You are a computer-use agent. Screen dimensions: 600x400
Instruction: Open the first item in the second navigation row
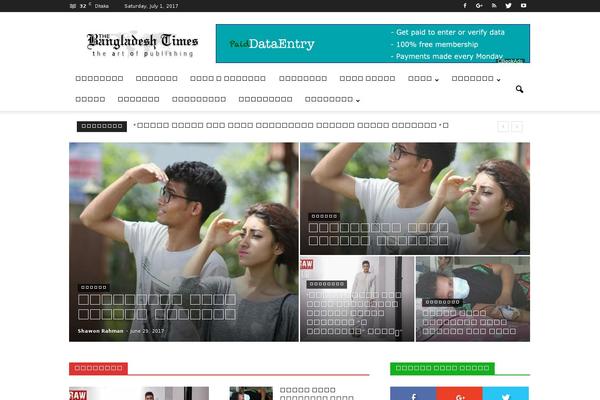[90, 100]
